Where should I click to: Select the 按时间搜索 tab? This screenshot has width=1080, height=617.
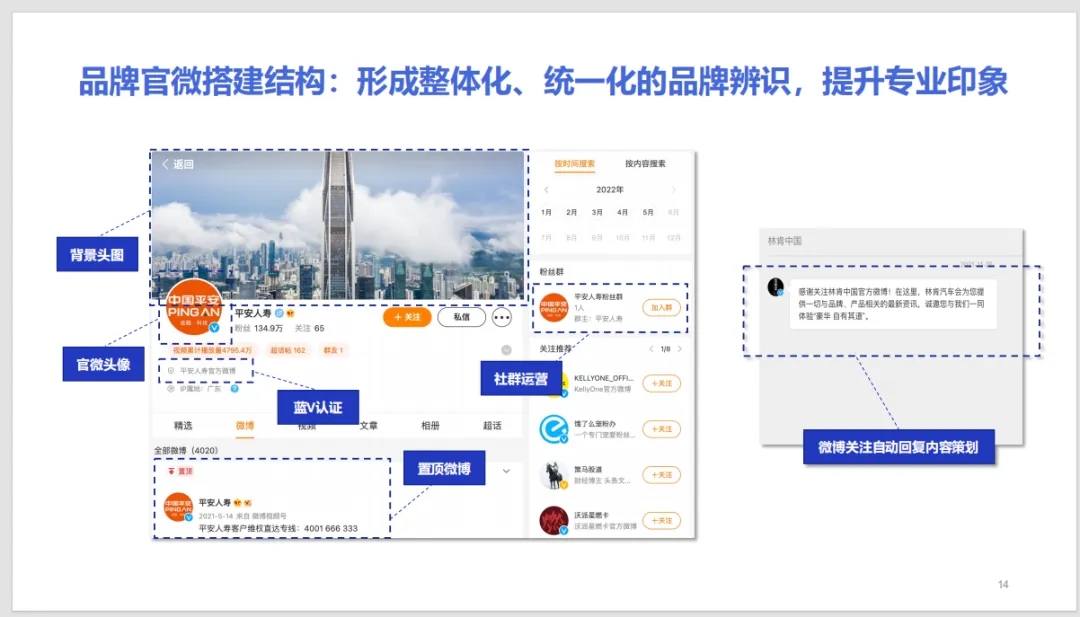tap(574, 164)
